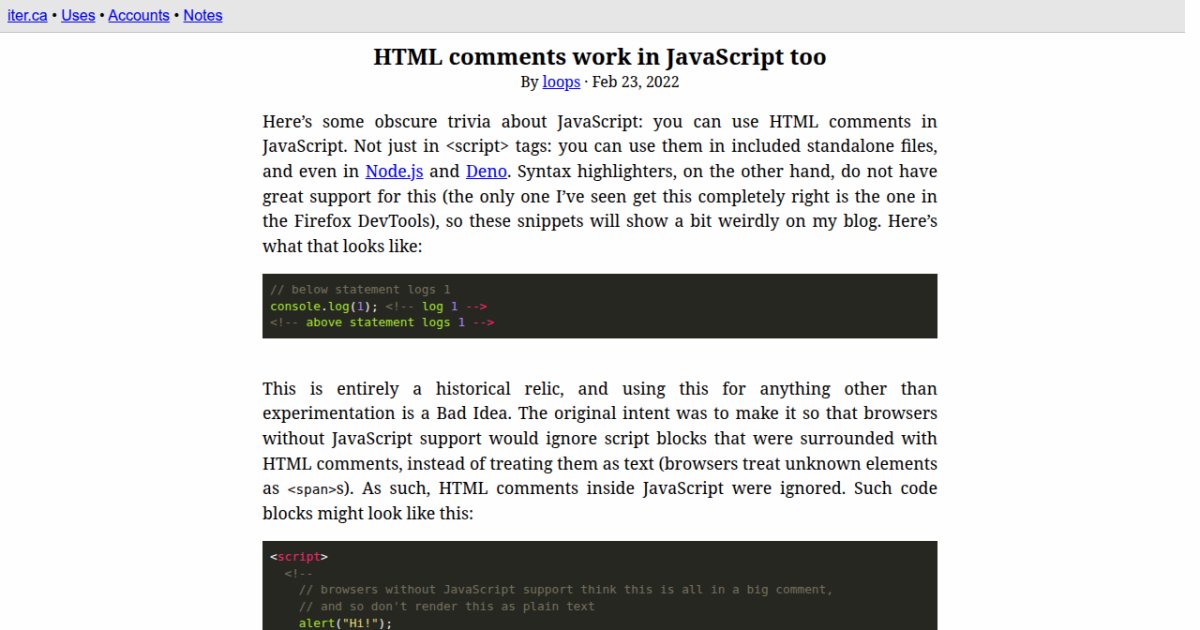Image resolution: width=1200 pixels, height=630 pixels.
Task: Click the alert("Hi!") code line
Action: pyautogui.click(x=345, y=623)
